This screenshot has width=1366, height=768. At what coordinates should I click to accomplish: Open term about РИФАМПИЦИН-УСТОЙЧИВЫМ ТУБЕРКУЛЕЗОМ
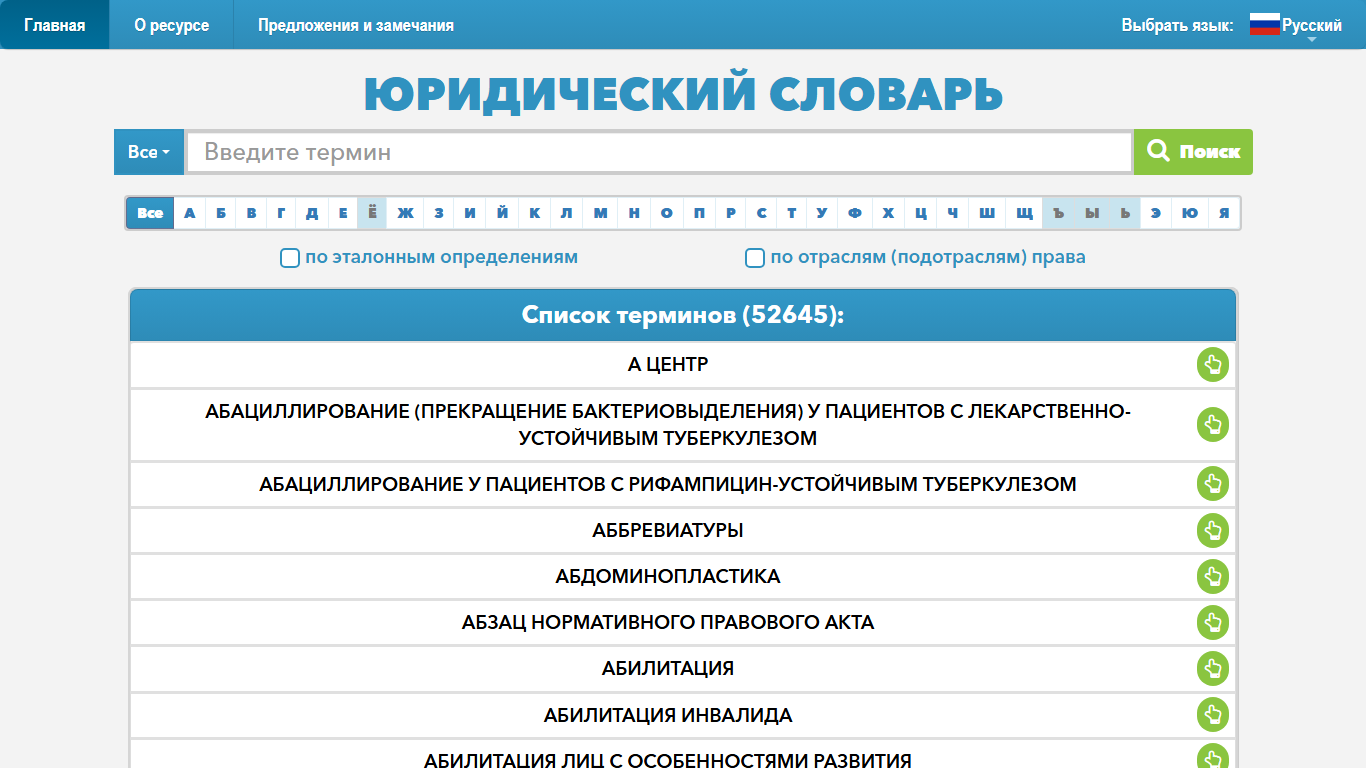(x=668, y=485)
